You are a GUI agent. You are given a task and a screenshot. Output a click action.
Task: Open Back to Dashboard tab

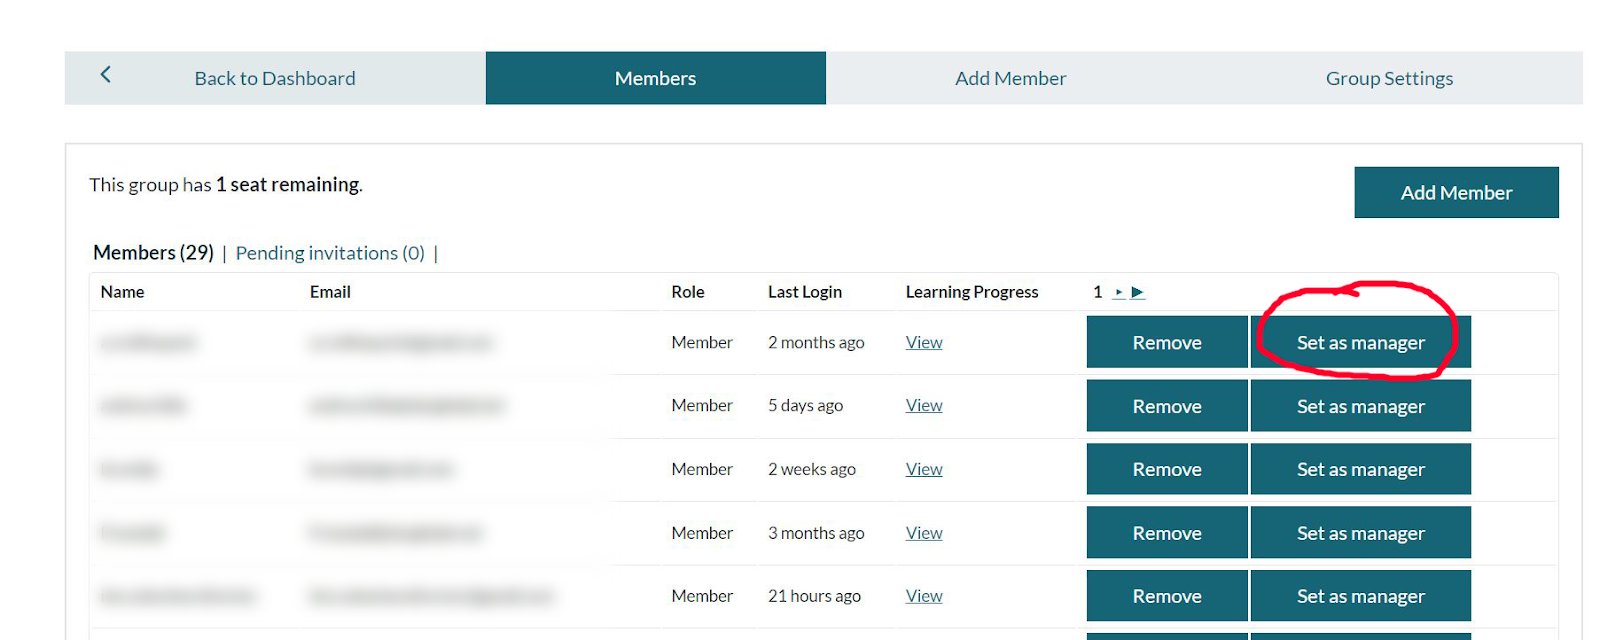click(x=275, y=78)
